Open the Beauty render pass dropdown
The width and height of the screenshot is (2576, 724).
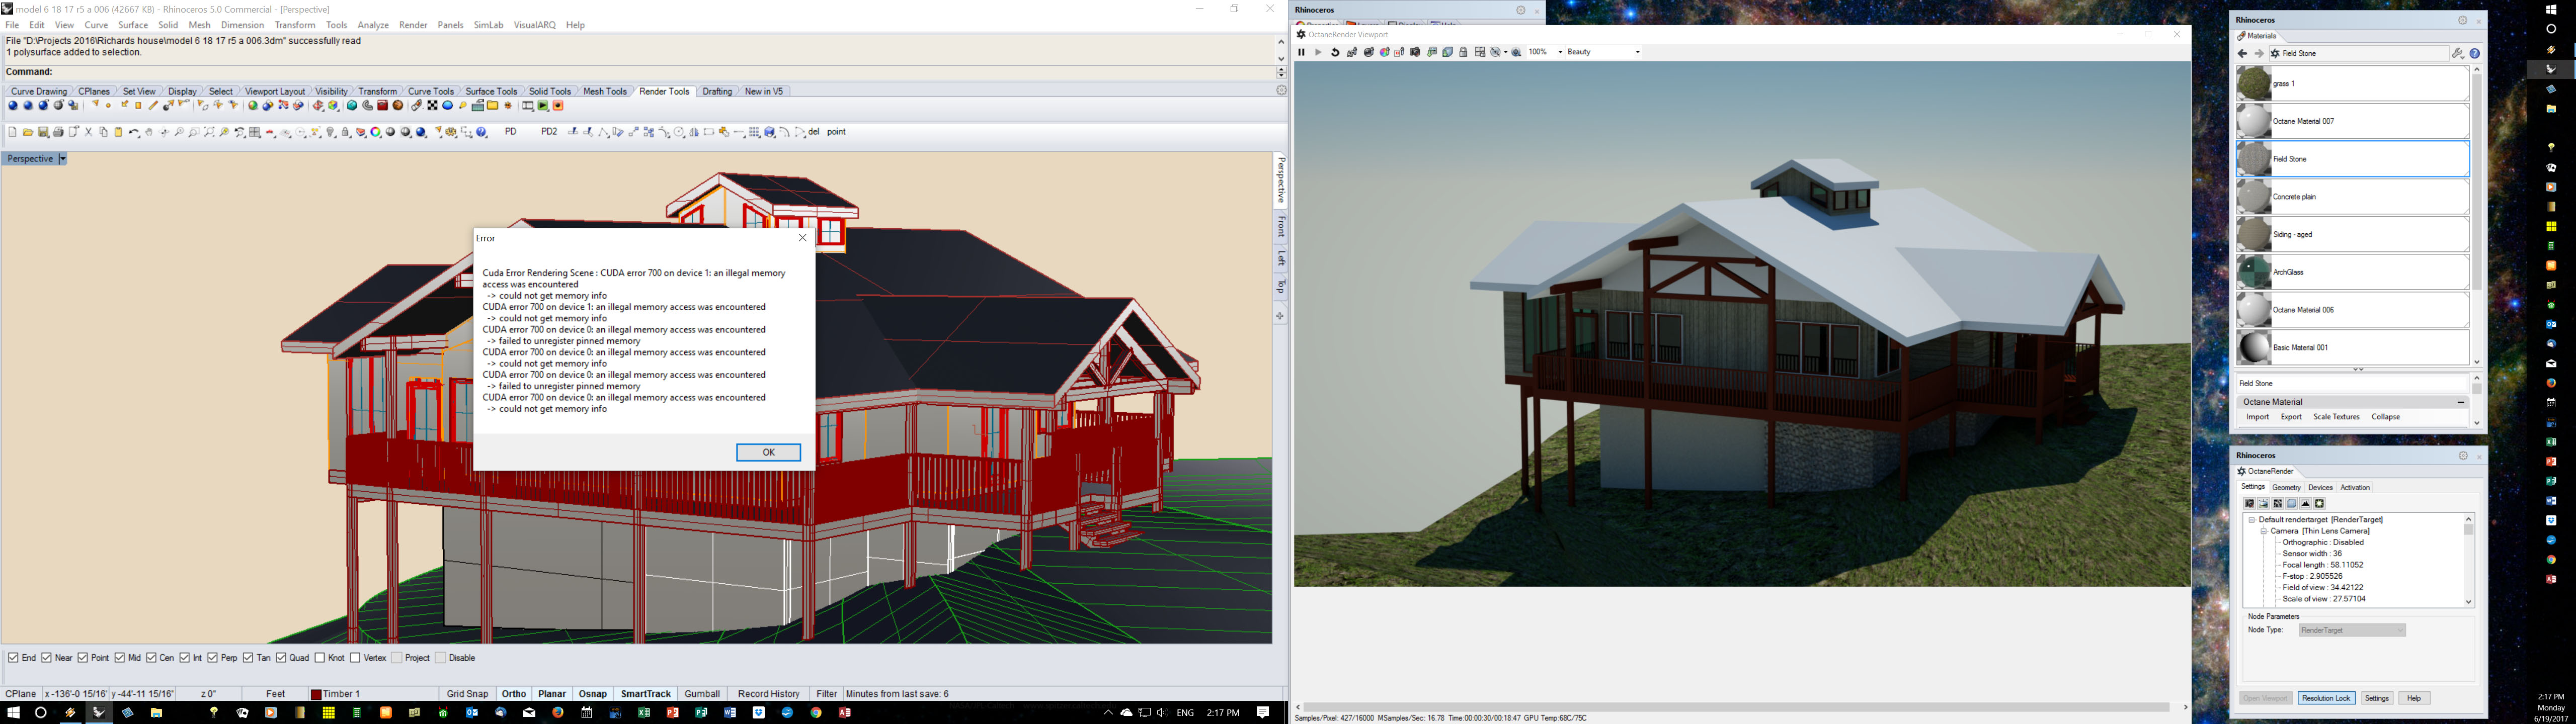[1638, 52]
